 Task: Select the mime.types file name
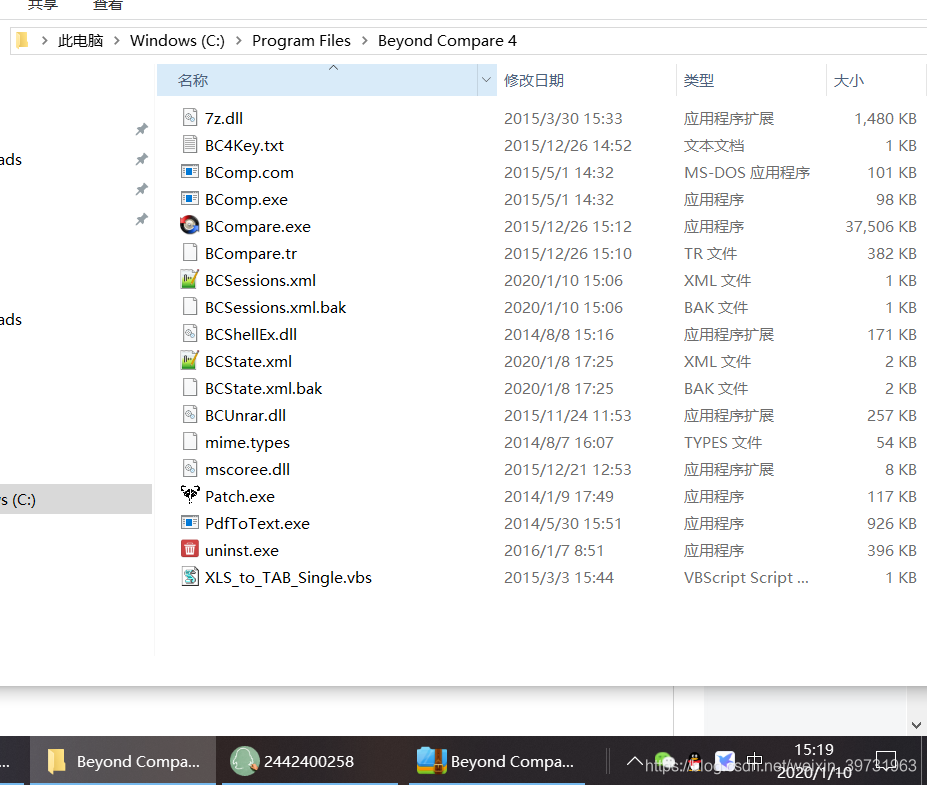247,443
